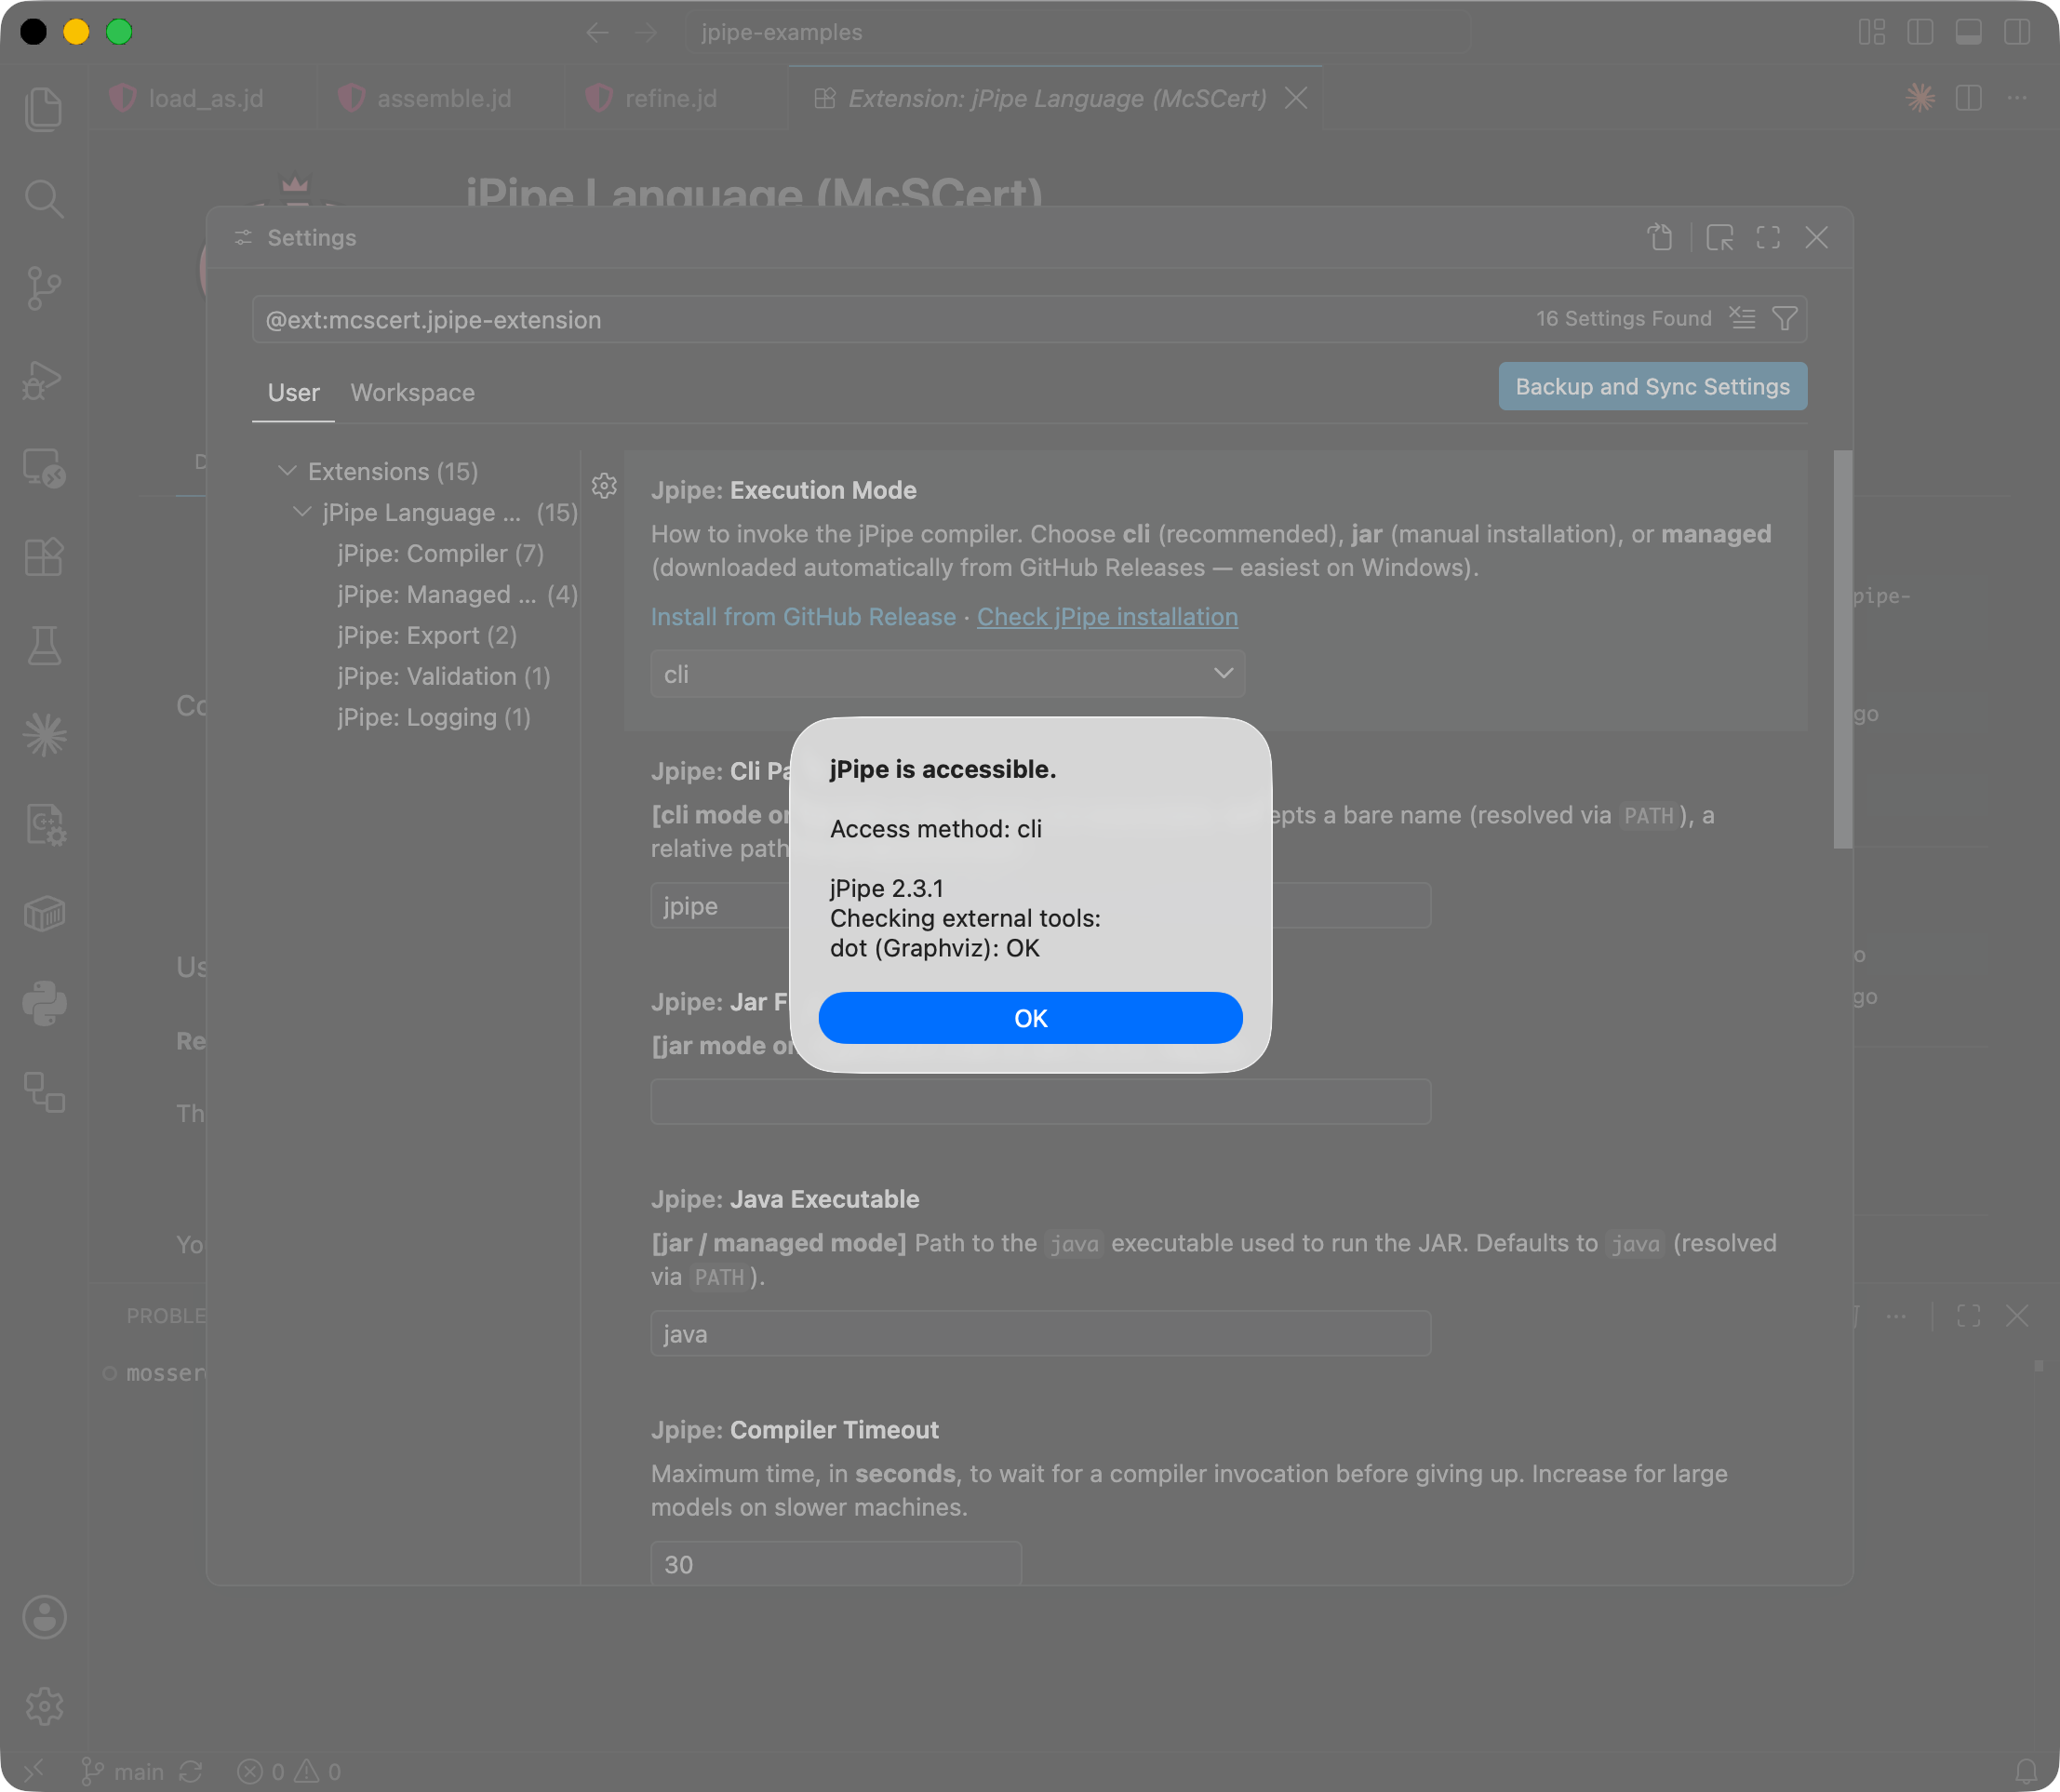Click the Compiler Timeout value field
The image size is (2060, 1792).
[x=836, y=1564]
